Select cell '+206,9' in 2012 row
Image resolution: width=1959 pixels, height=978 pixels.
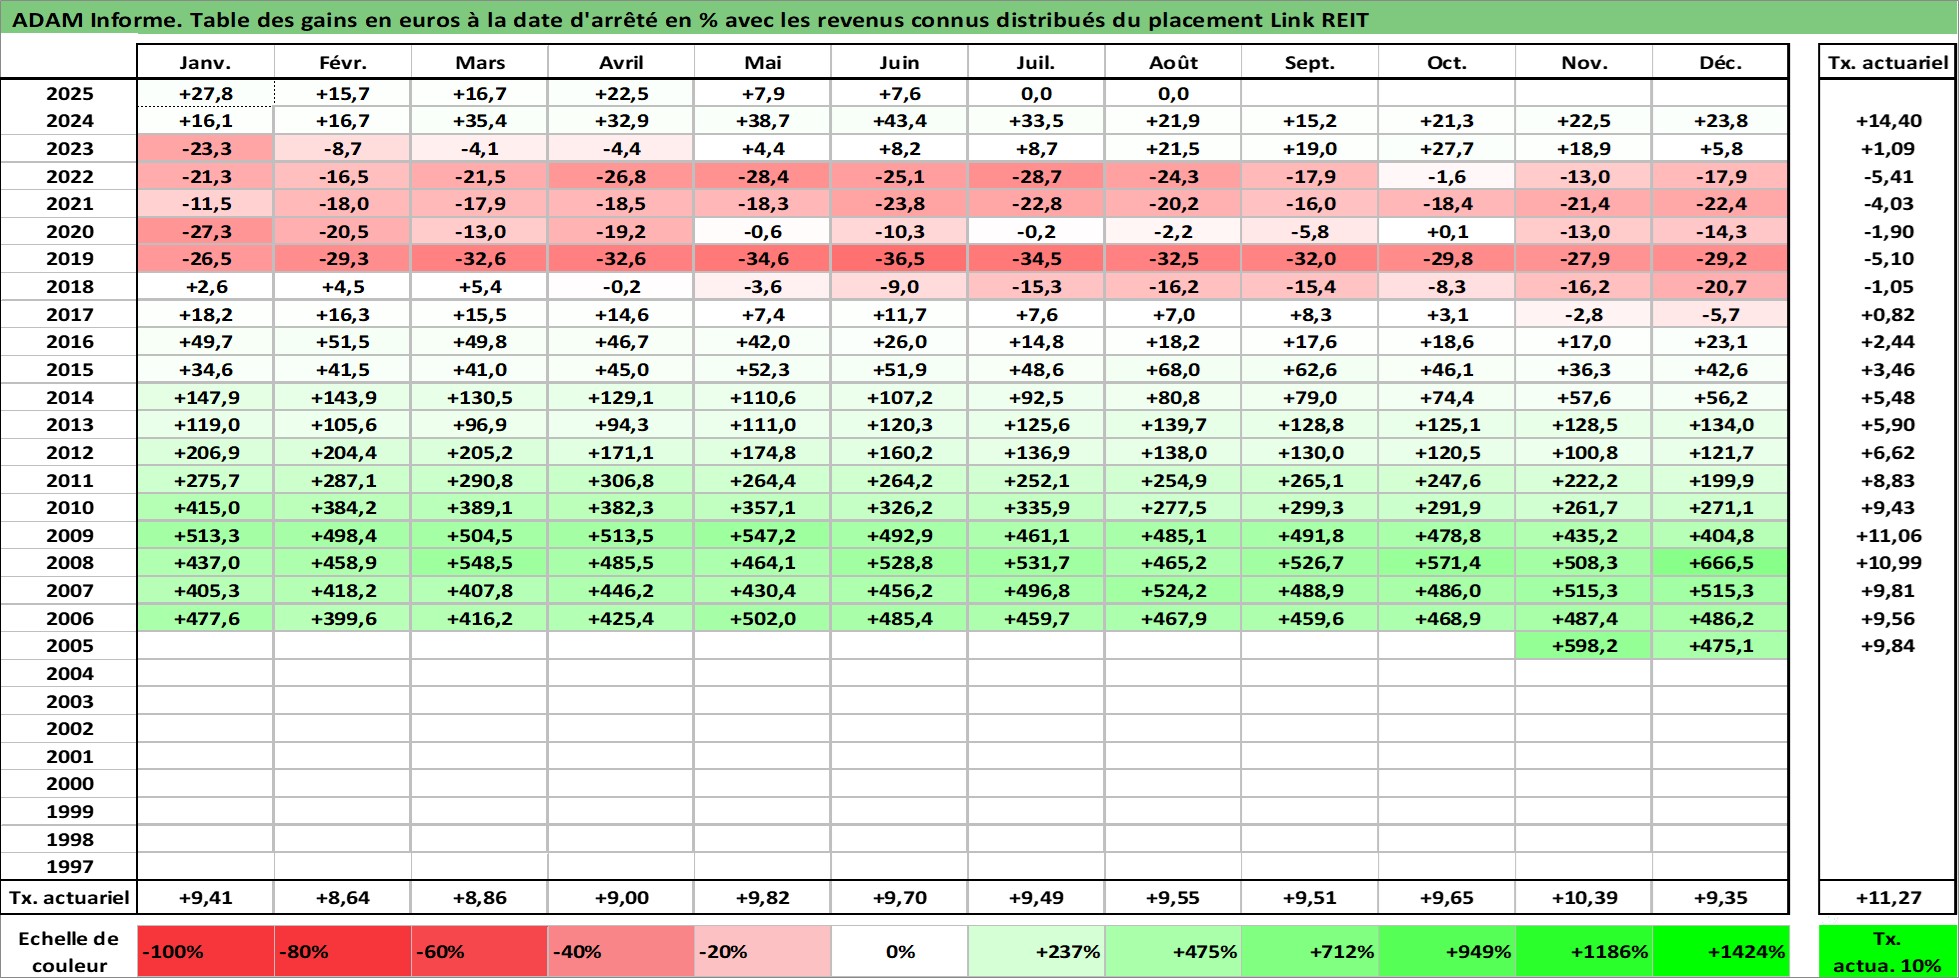pyautogui.click(x=205, y=452)
